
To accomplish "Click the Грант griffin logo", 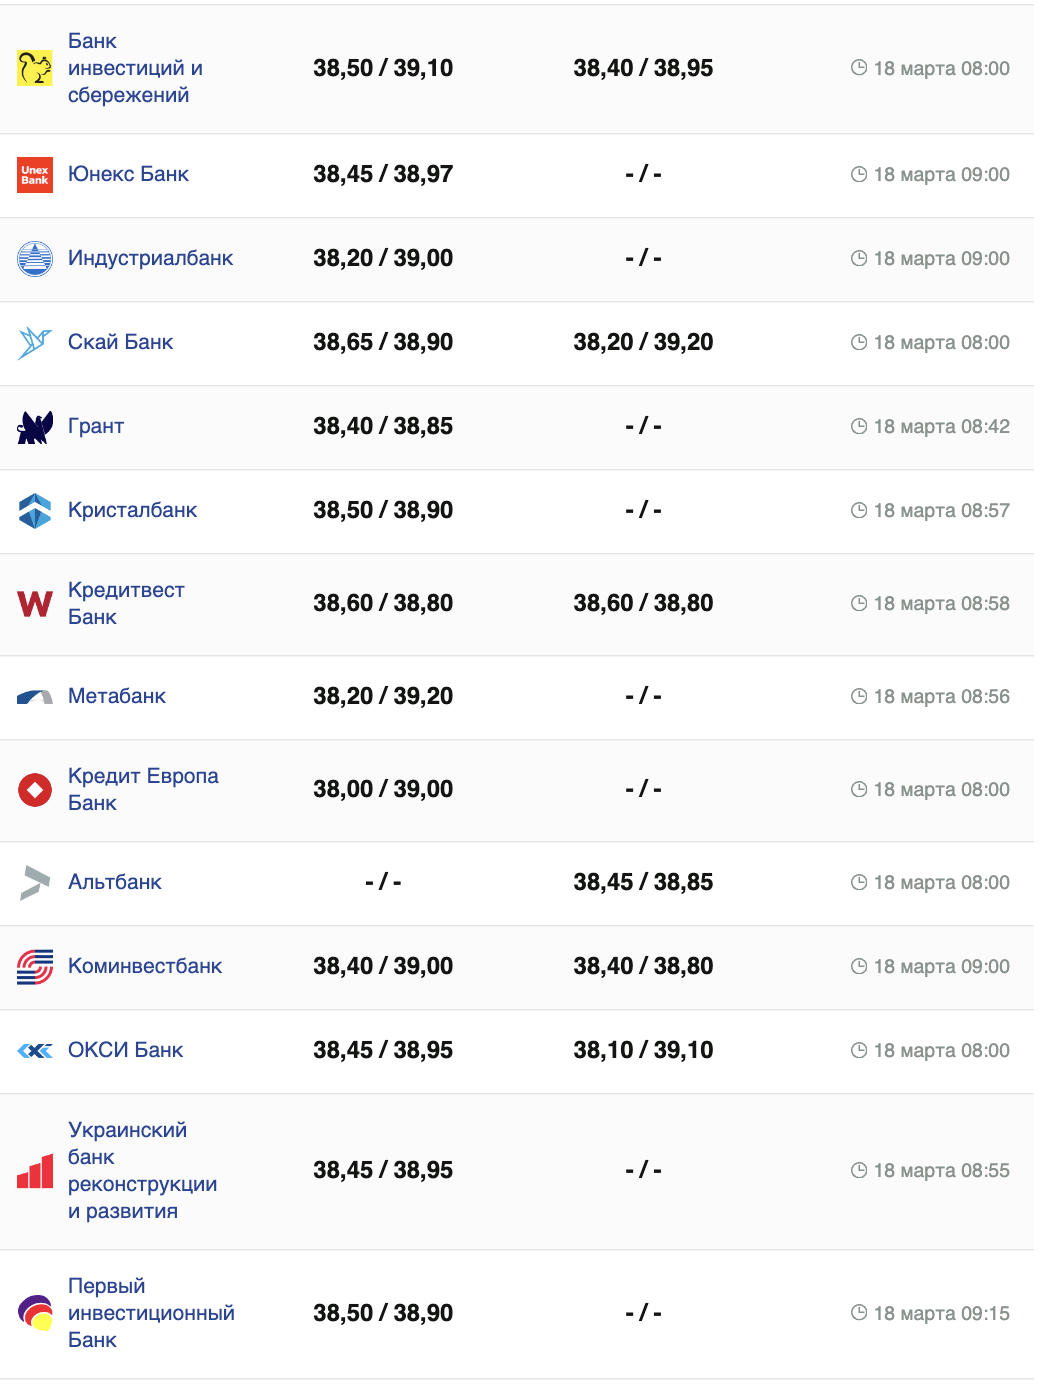I will [35, 427].
